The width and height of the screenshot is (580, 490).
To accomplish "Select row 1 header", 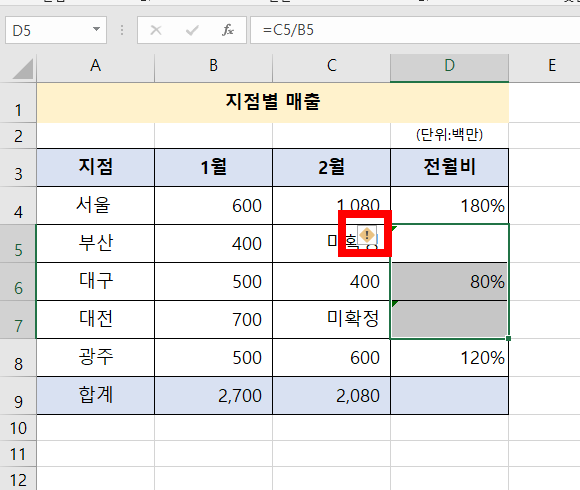I will (x=18, y=103).
